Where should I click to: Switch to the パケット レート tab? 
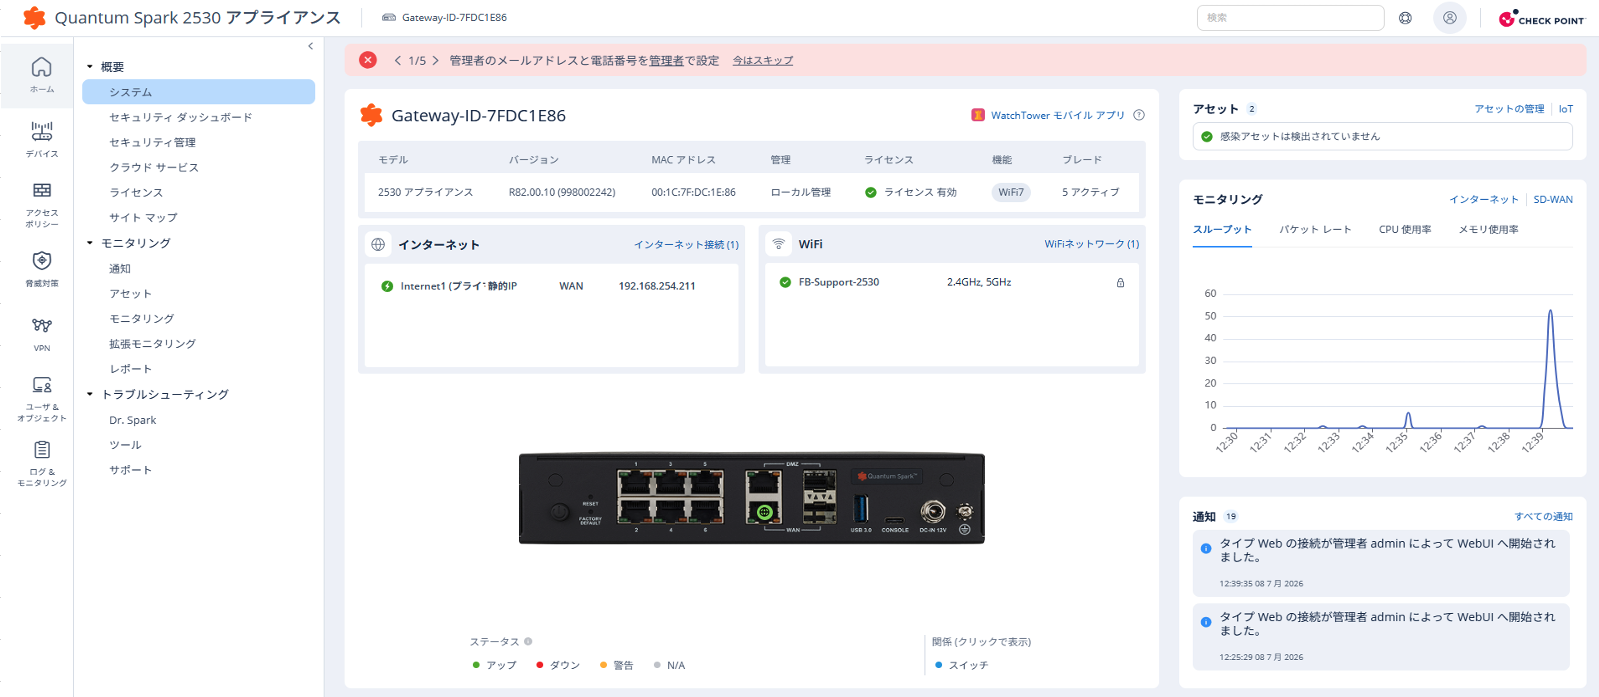tap(1315, 230)
